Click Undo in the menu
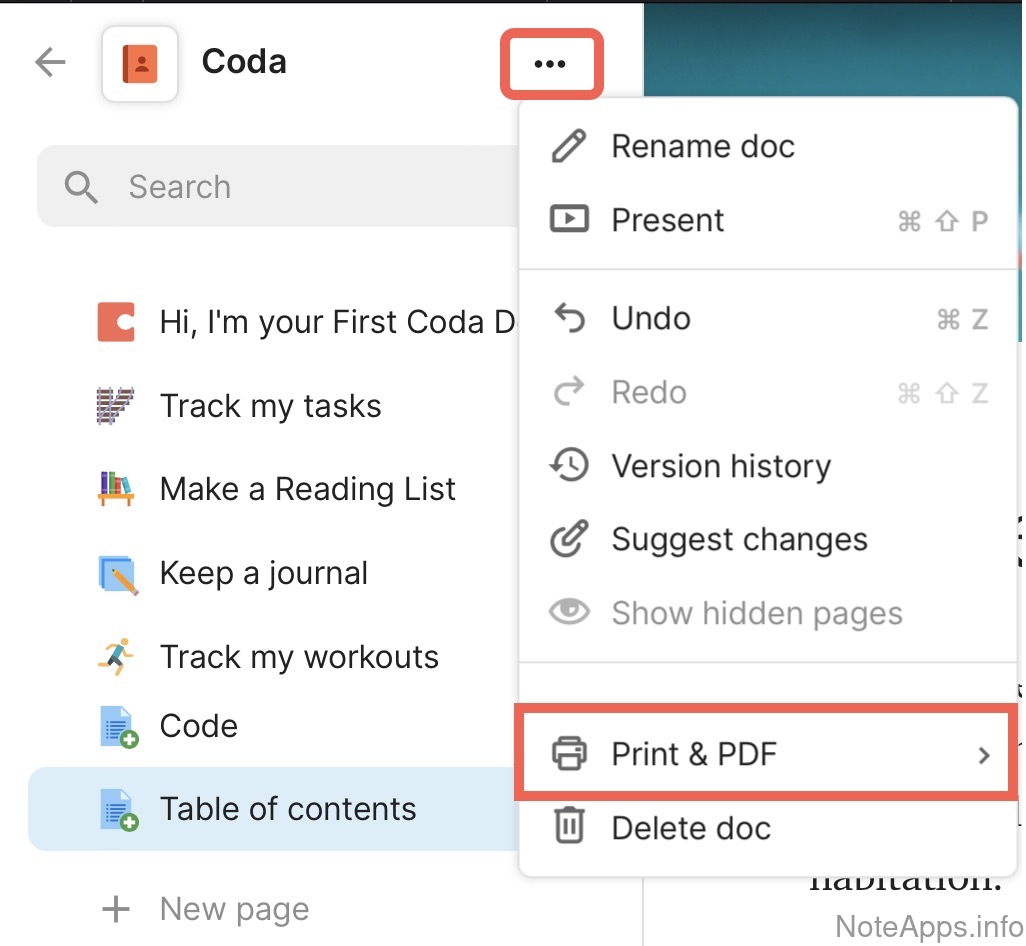 click(x=650, y=319)
